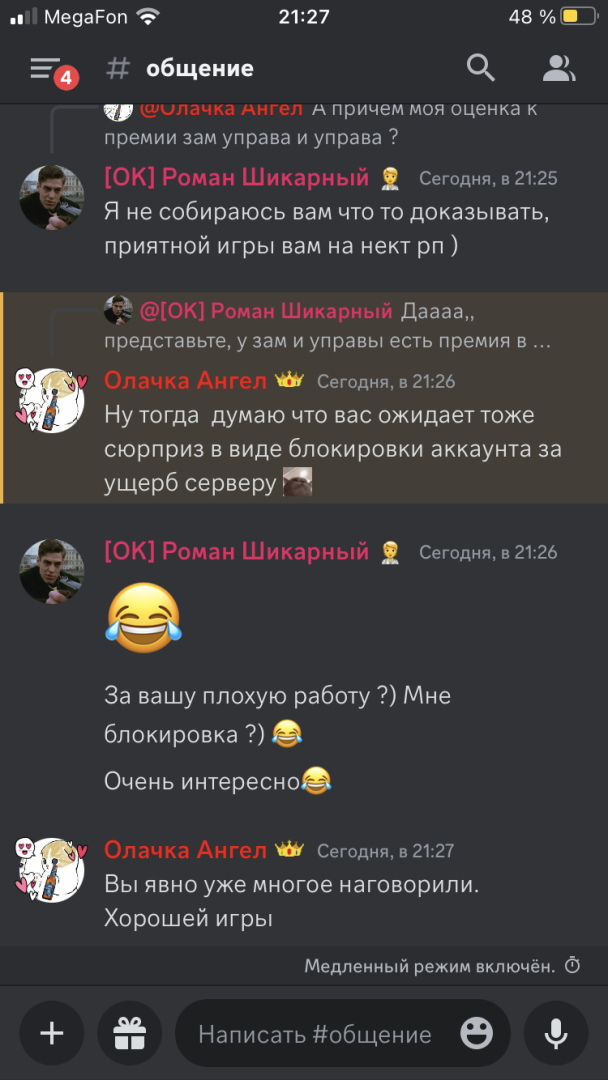Open the channel list hamburger menu
608x1080 pixels.
click(45, 68)
